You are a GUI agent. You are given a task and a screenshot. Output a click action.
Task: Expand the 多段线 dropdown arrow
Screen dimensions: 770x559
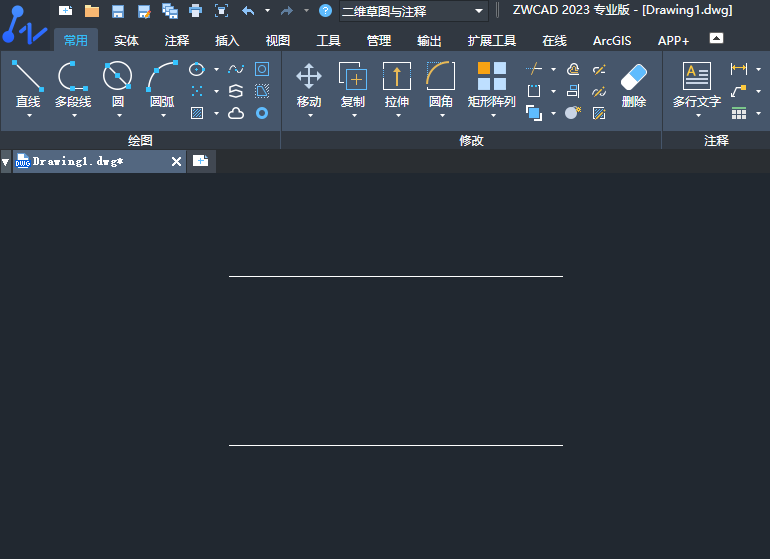coord(74,115)
